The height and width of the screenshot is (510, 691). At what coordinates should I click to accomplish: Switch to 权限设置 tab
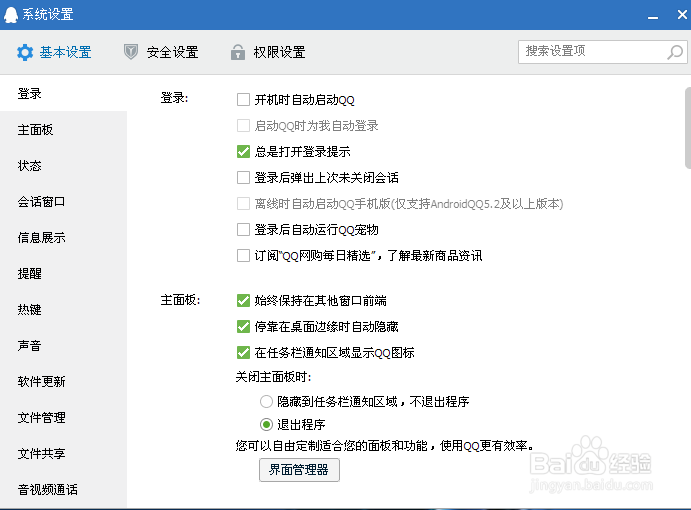click(x=268, y=52)
